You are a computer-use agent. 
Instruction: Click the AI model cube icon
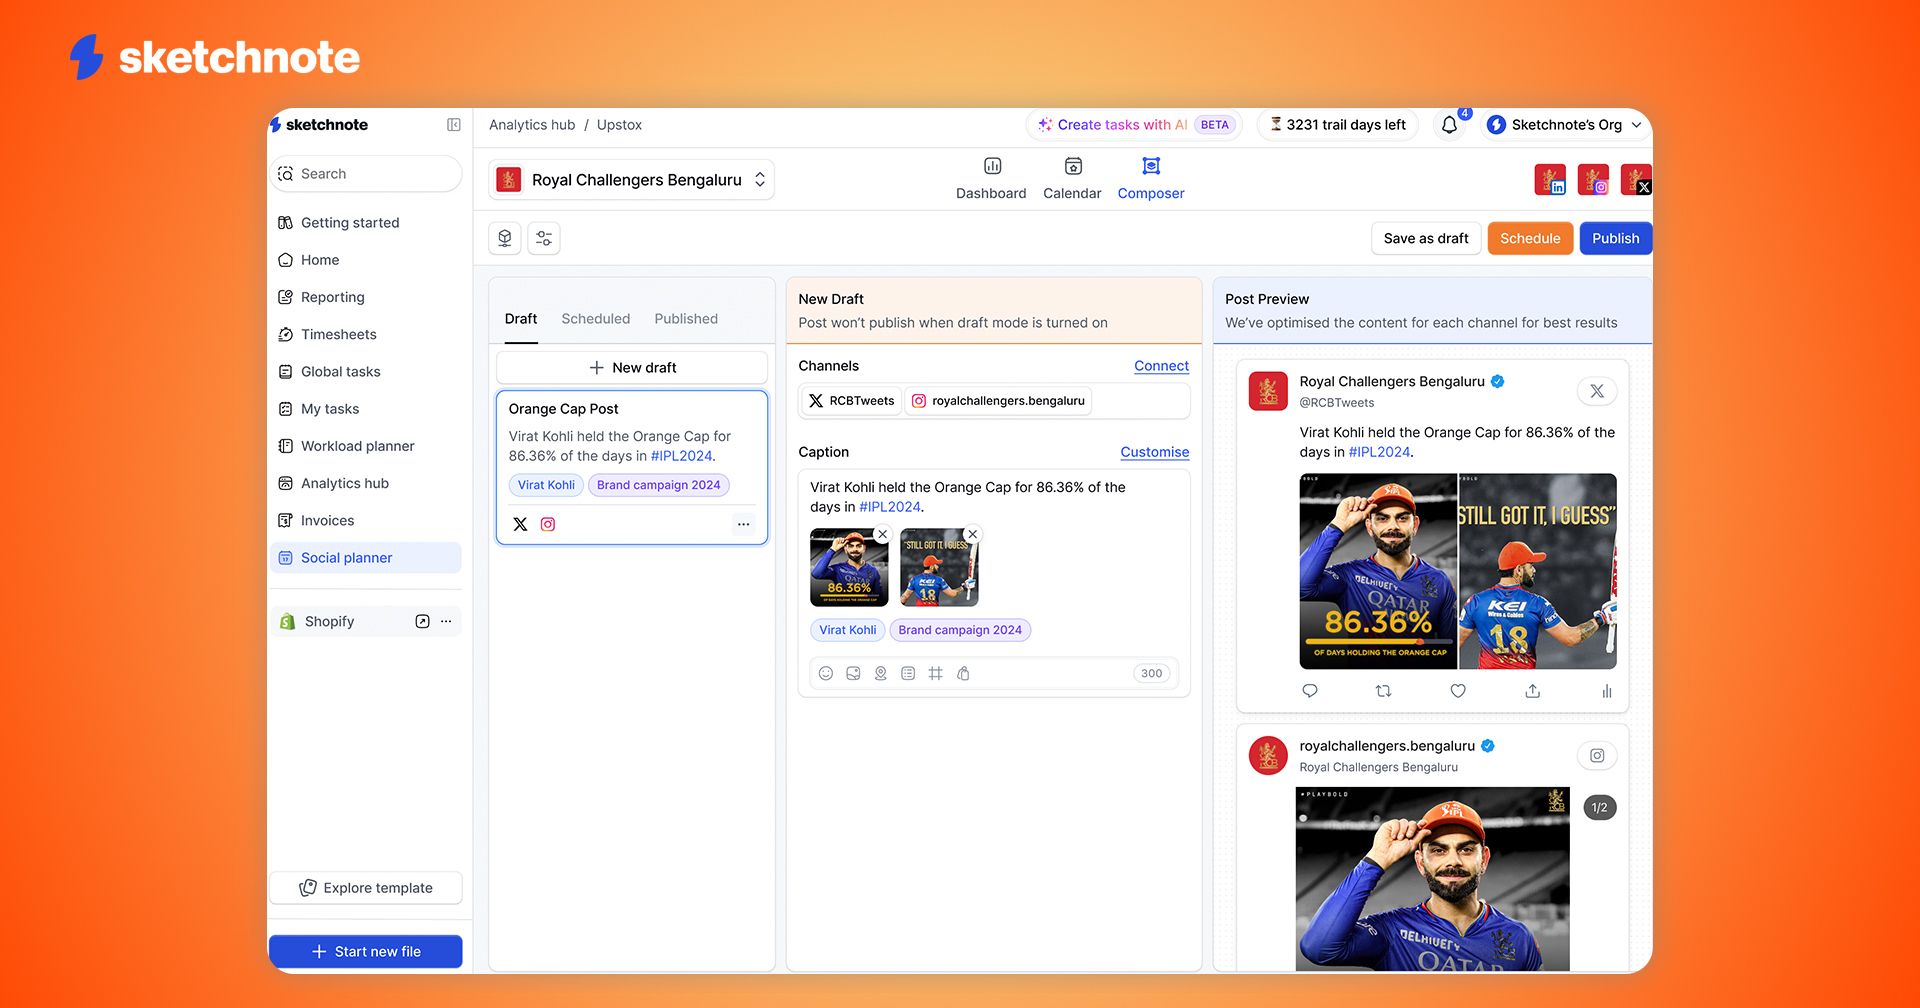coord(505,238)
